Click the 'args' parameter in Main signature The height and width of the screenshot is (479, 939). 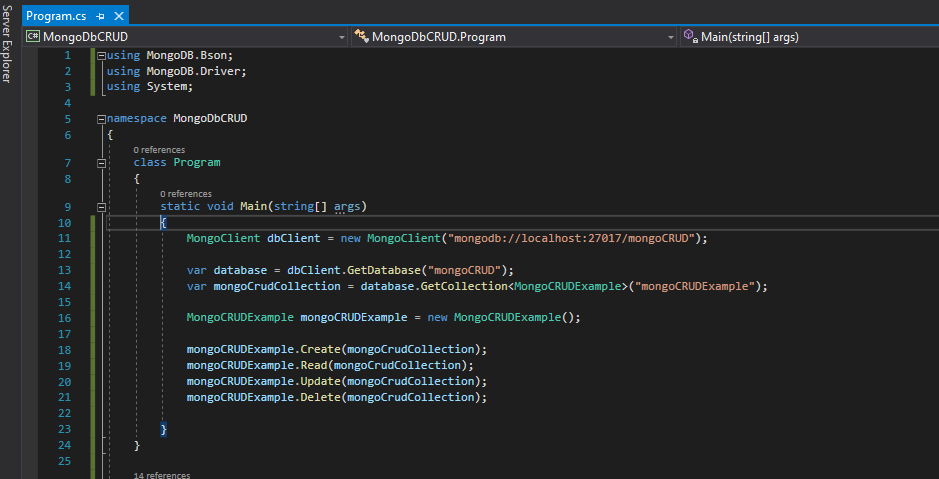(347, 207)
